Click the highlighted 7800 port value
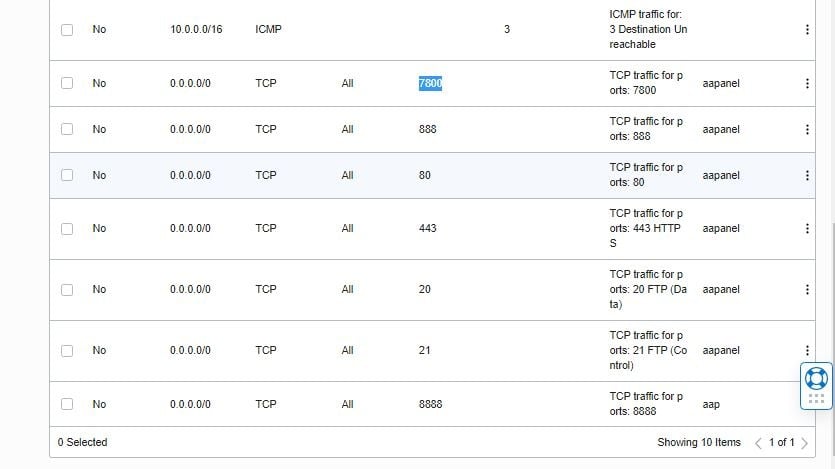This screenshot has width=835, height=469. [x=430, y=84]
